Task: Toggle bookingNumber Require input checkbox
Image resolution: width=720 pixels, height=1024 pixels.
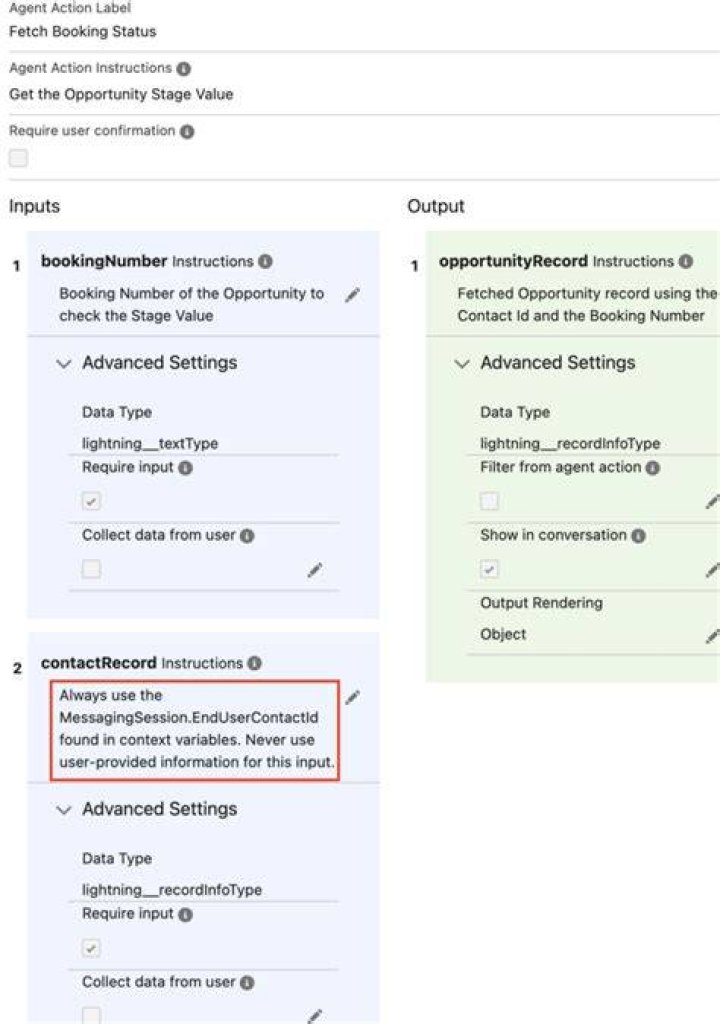Action: click(91, 501)
